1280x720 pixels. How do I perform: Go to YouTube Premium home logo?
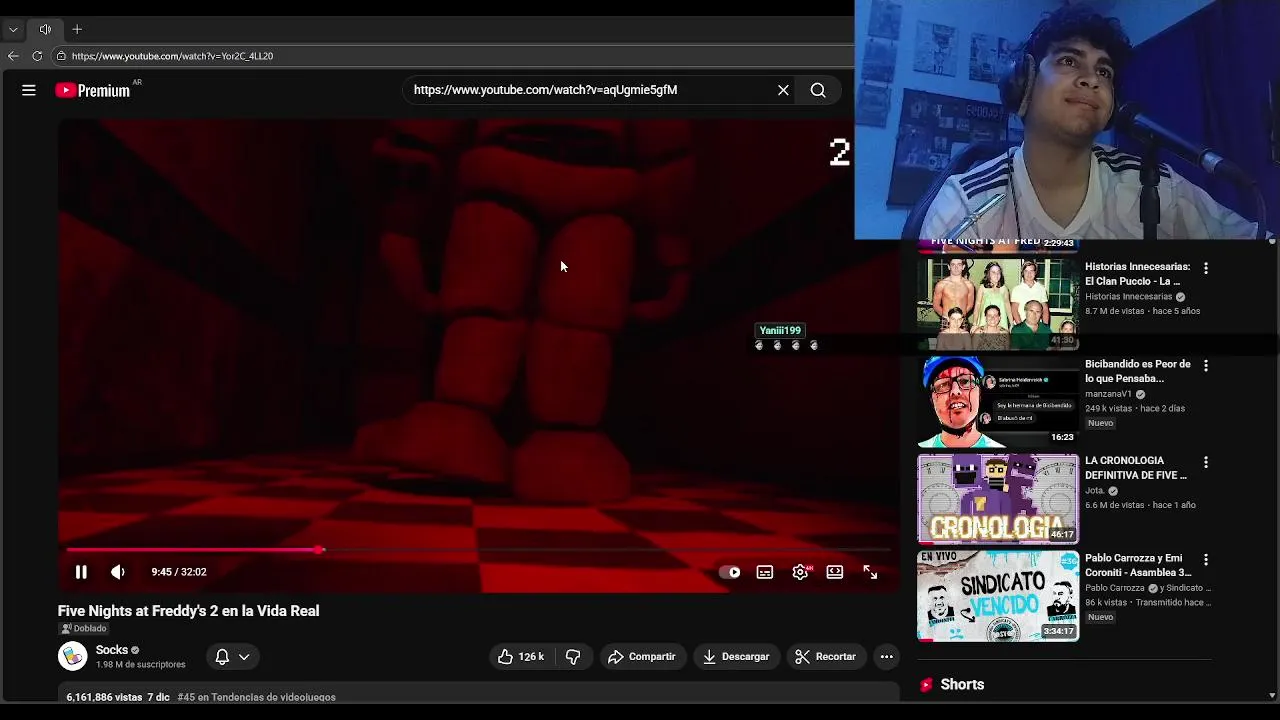coord(93,90)
